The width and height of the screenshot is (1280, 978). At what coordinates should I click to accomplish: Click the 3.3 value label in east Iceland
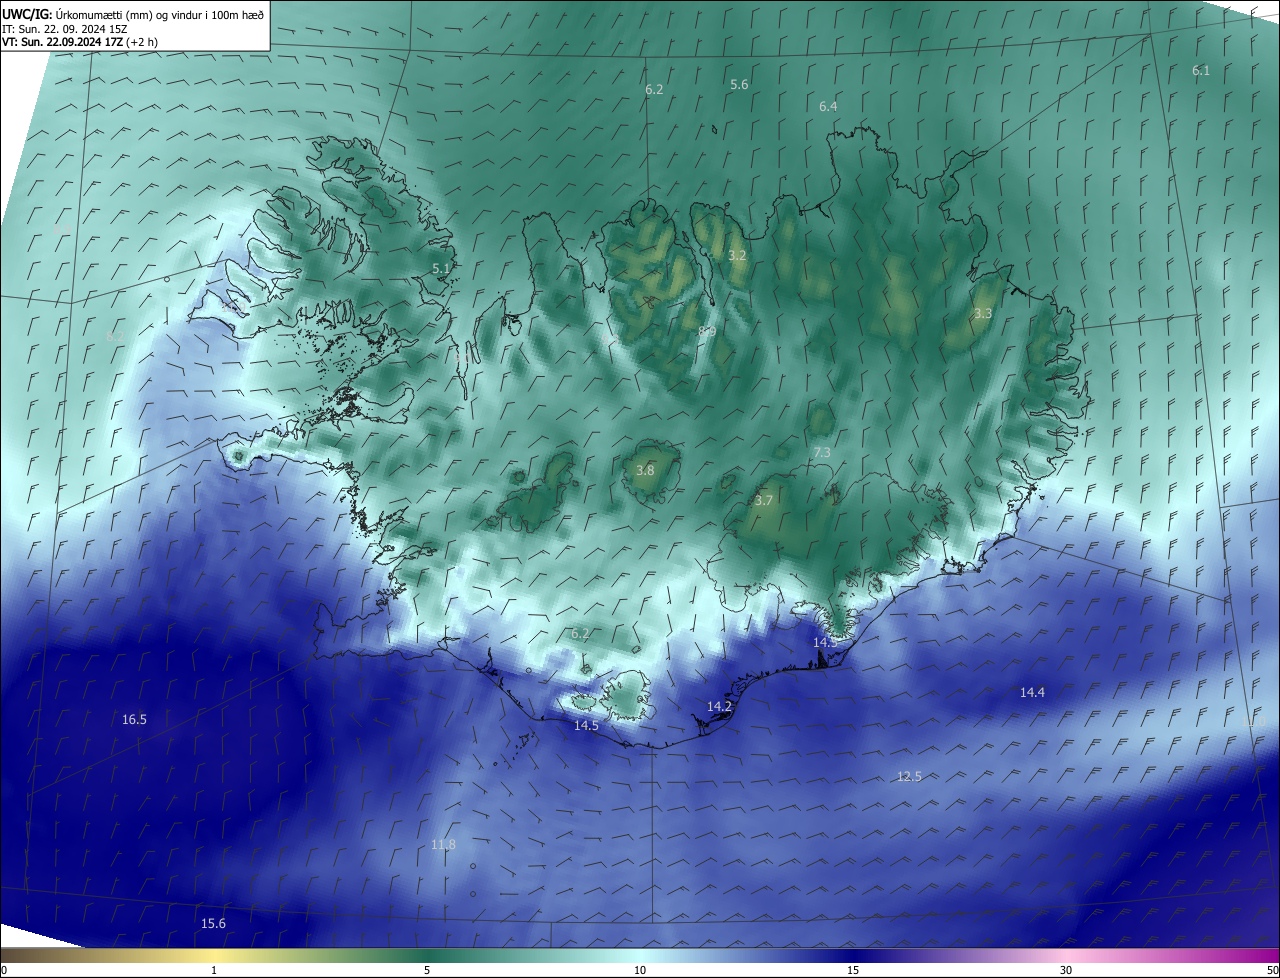[x=983, y=314]
